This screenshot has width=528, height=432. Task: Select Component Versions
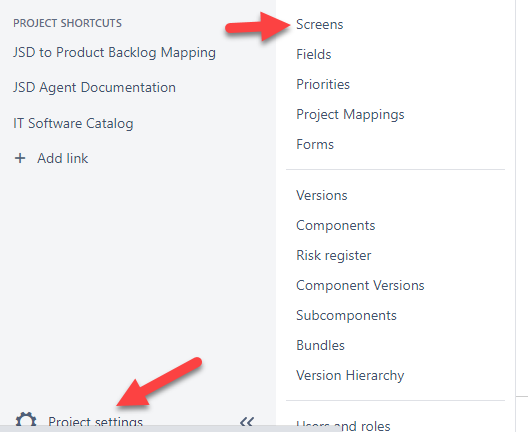tap(360, 286)
